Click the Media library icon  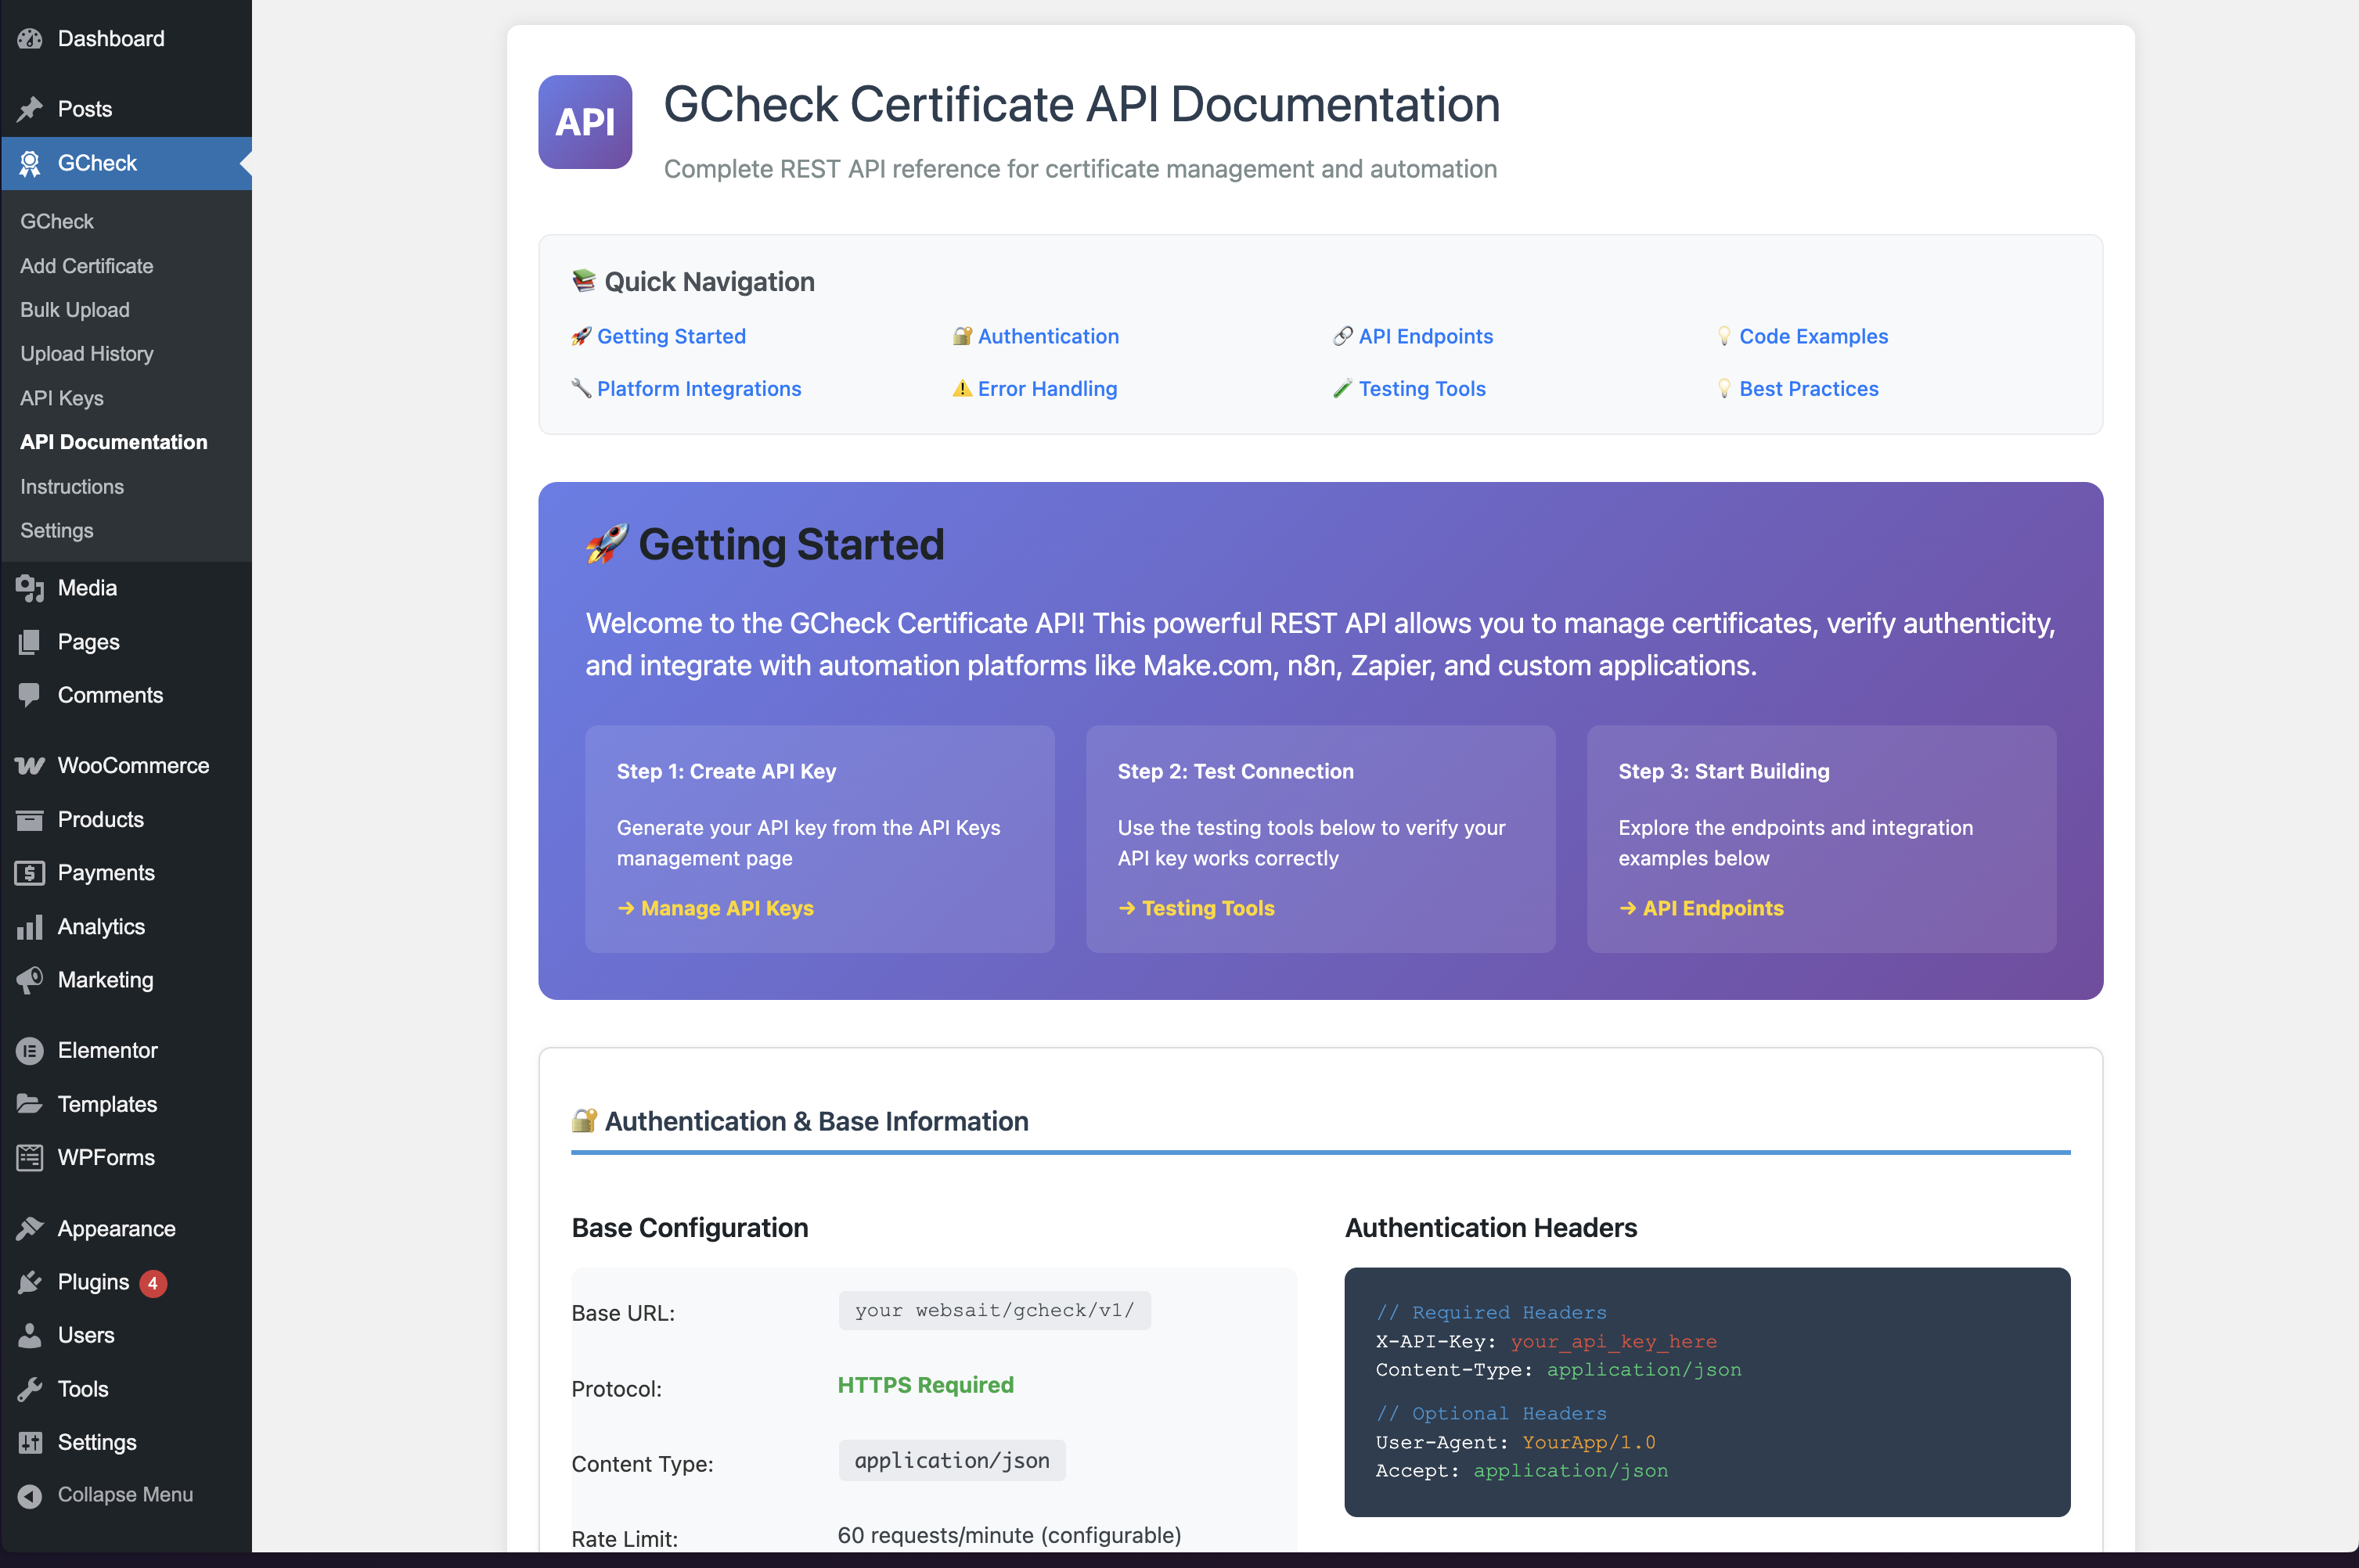(x=30, y=588)
